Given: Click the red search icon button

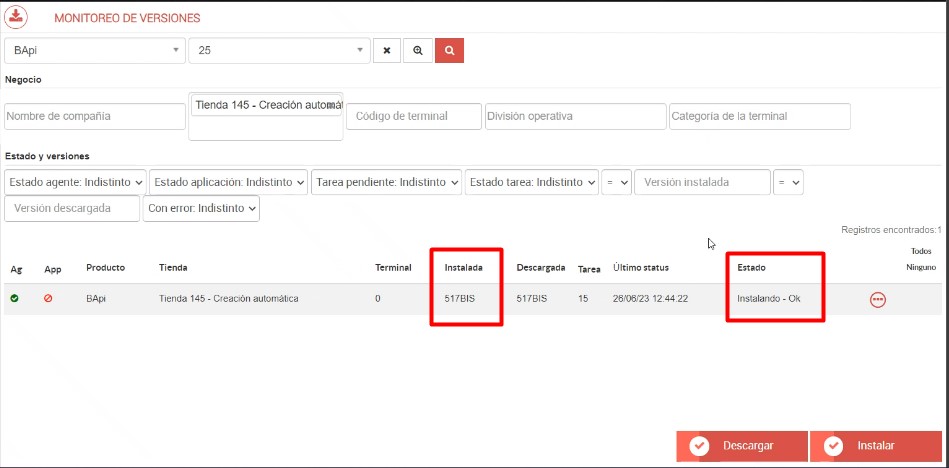Looking at the screenshot, I should [x=450, y=50].
